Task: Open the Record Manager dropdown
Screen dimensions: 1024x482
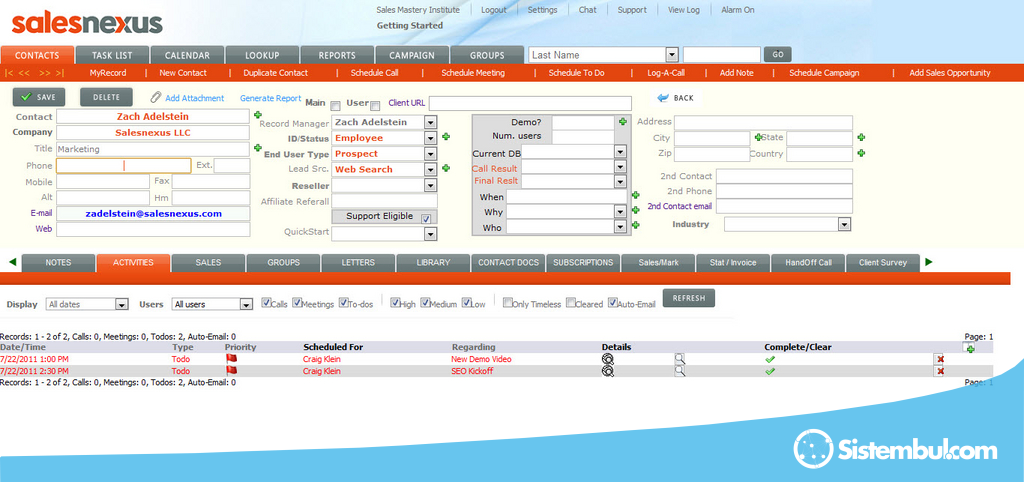Action: (430, 122)
